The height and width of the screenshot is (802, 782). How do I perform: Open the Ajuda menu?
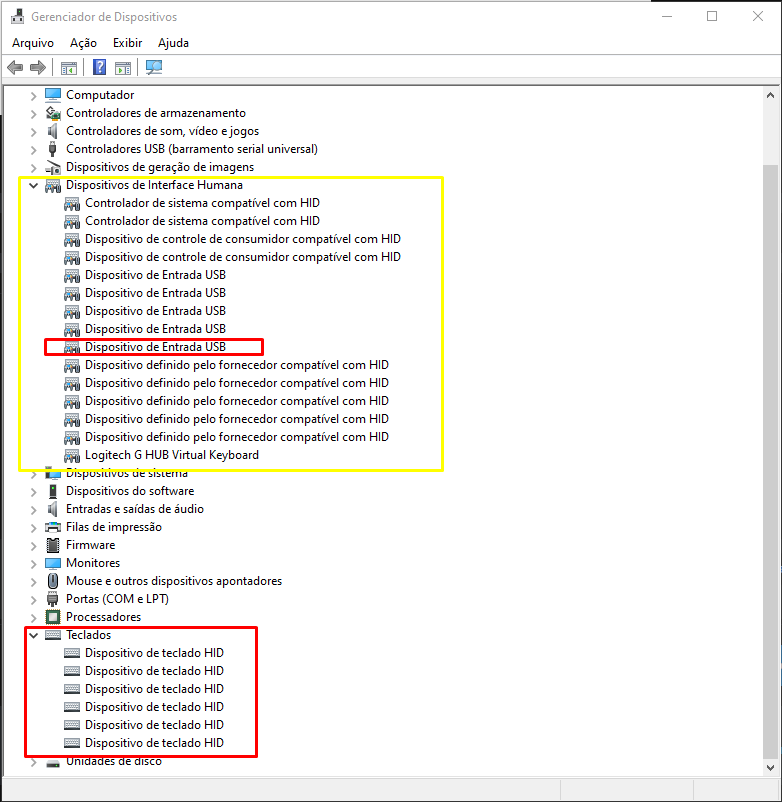click(x=173, y=43)
